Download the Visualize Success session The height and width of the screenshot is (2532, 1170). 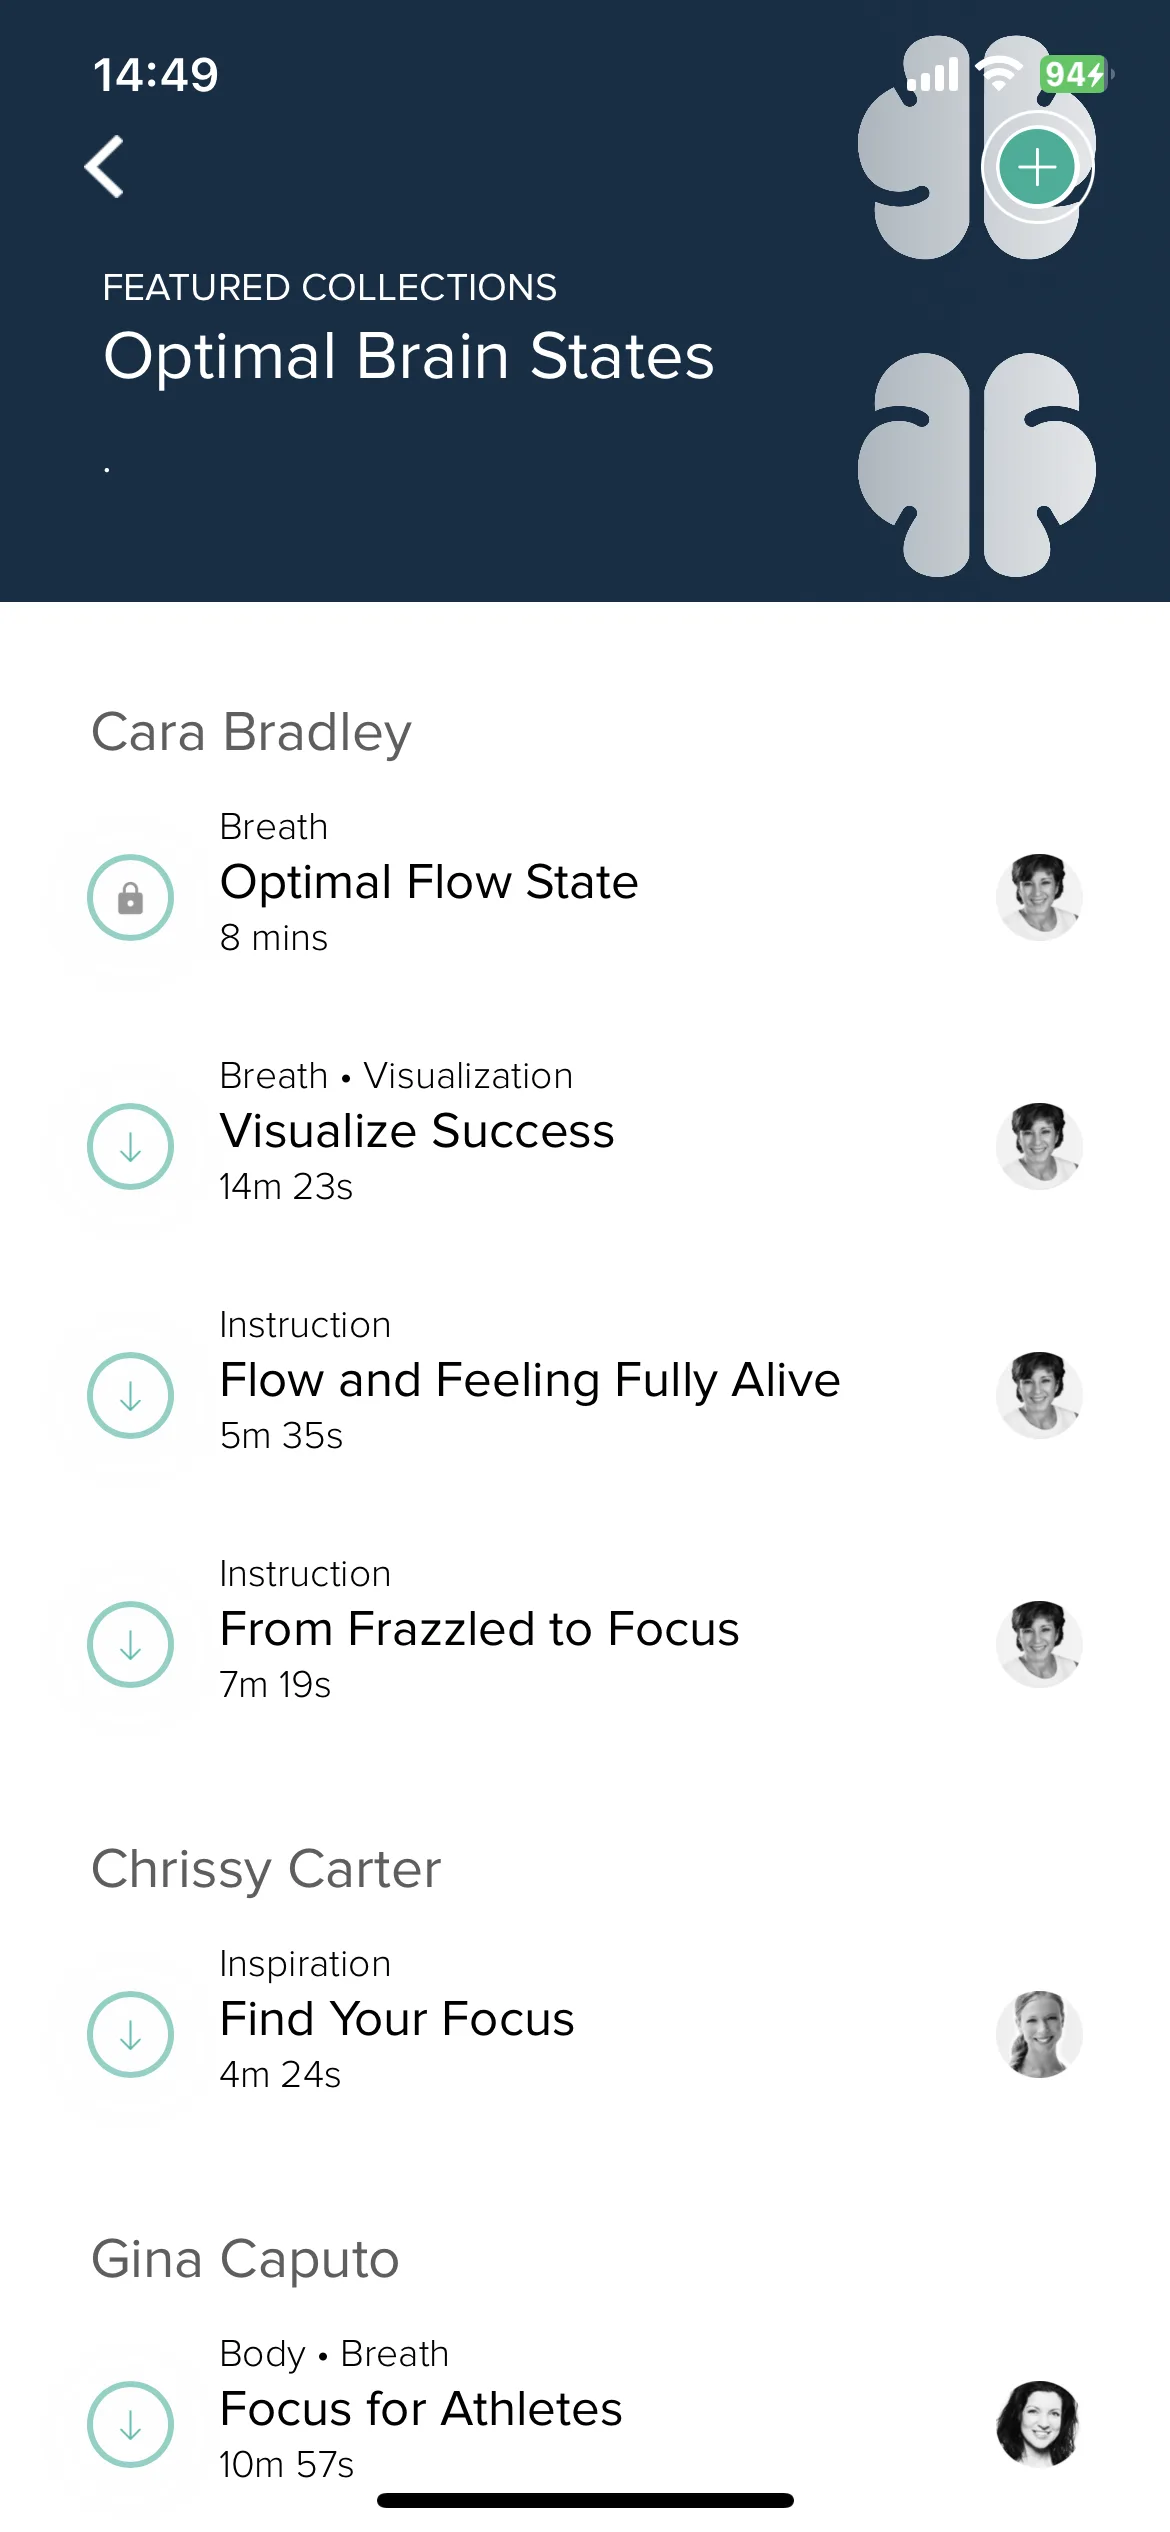tap(131, 1147)
